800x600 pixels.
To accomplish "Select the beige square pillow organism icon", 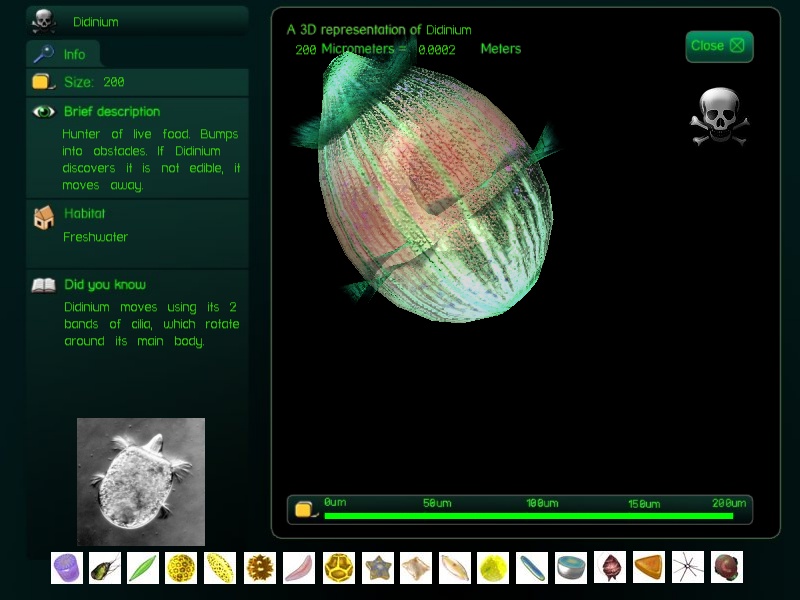I will (x=416, y=567).
